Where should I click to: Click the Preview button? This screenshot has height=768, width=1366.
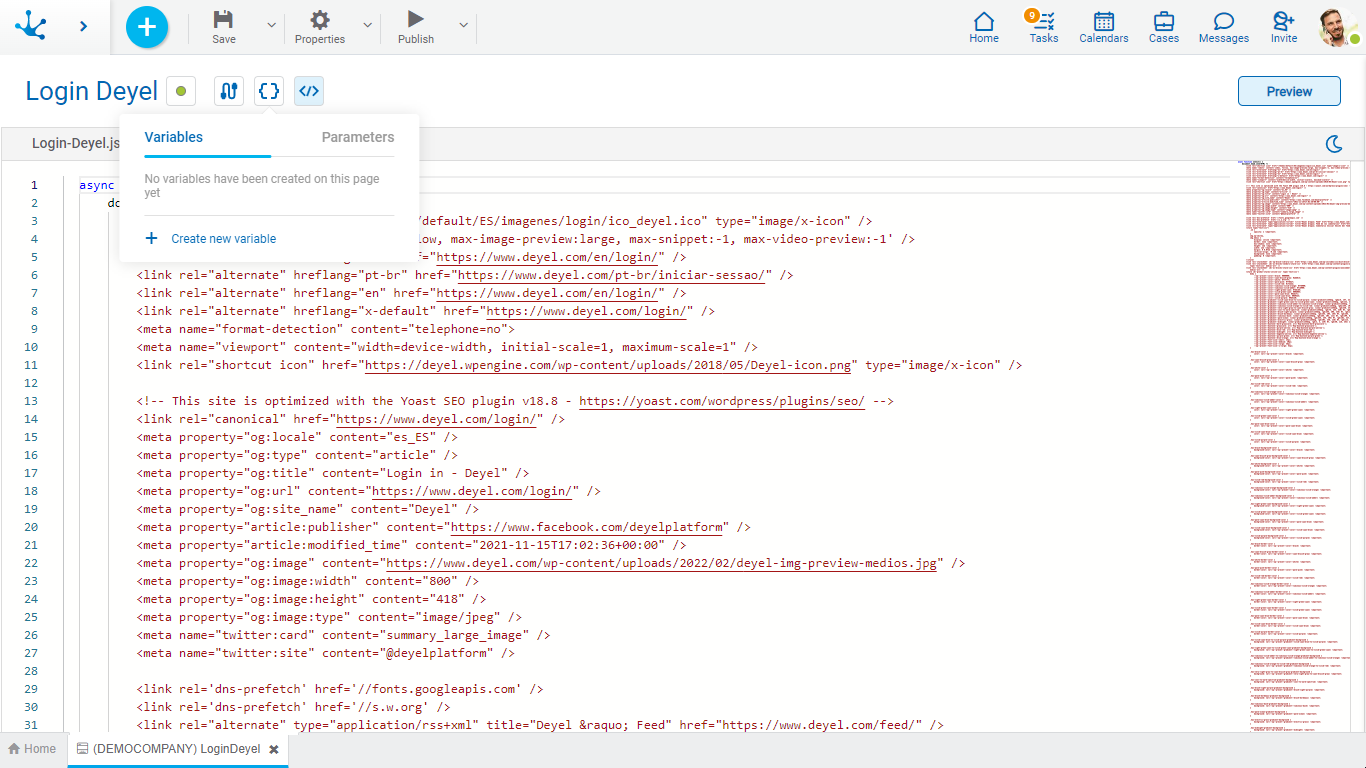click(1289, 91)
